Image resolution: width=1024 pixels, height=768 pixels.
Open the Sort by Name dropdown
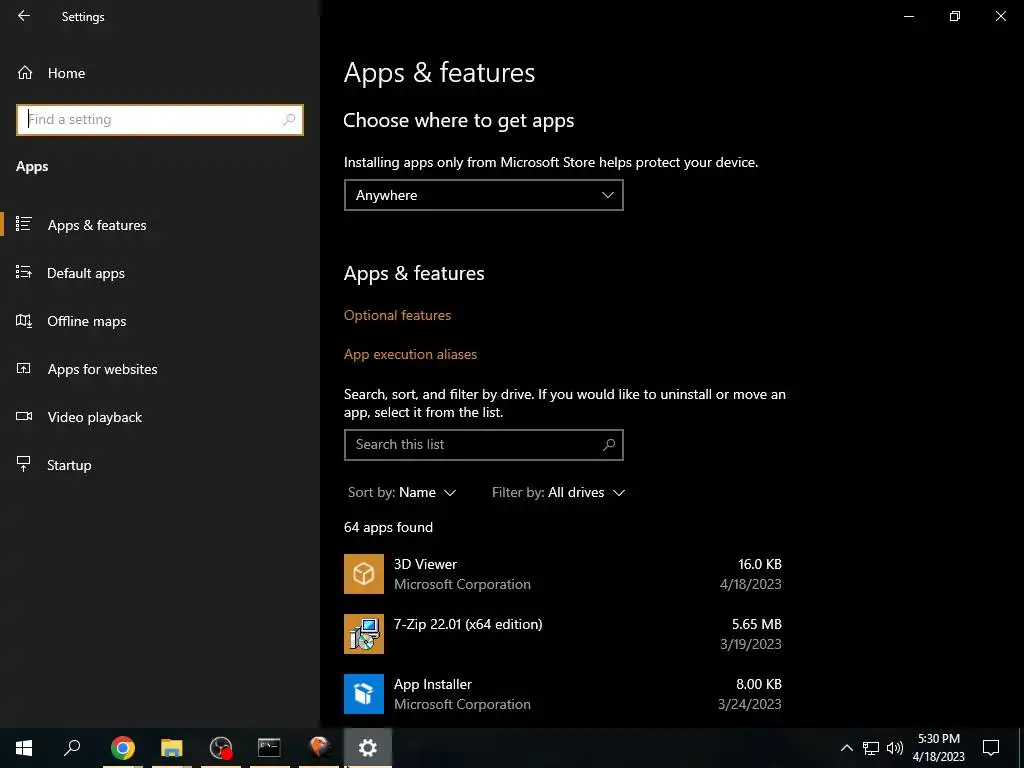tap(402, 492)
